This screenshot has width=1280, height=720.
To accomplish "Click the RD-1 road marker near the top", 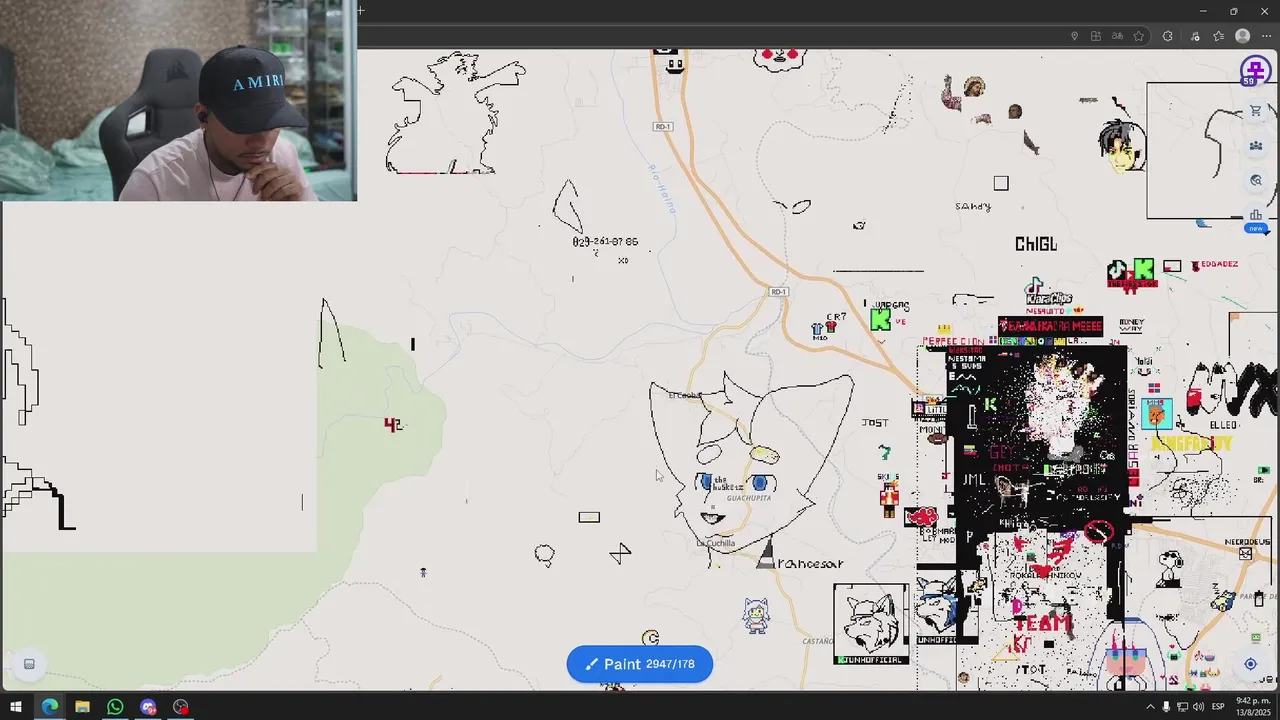I will [662, 126].
